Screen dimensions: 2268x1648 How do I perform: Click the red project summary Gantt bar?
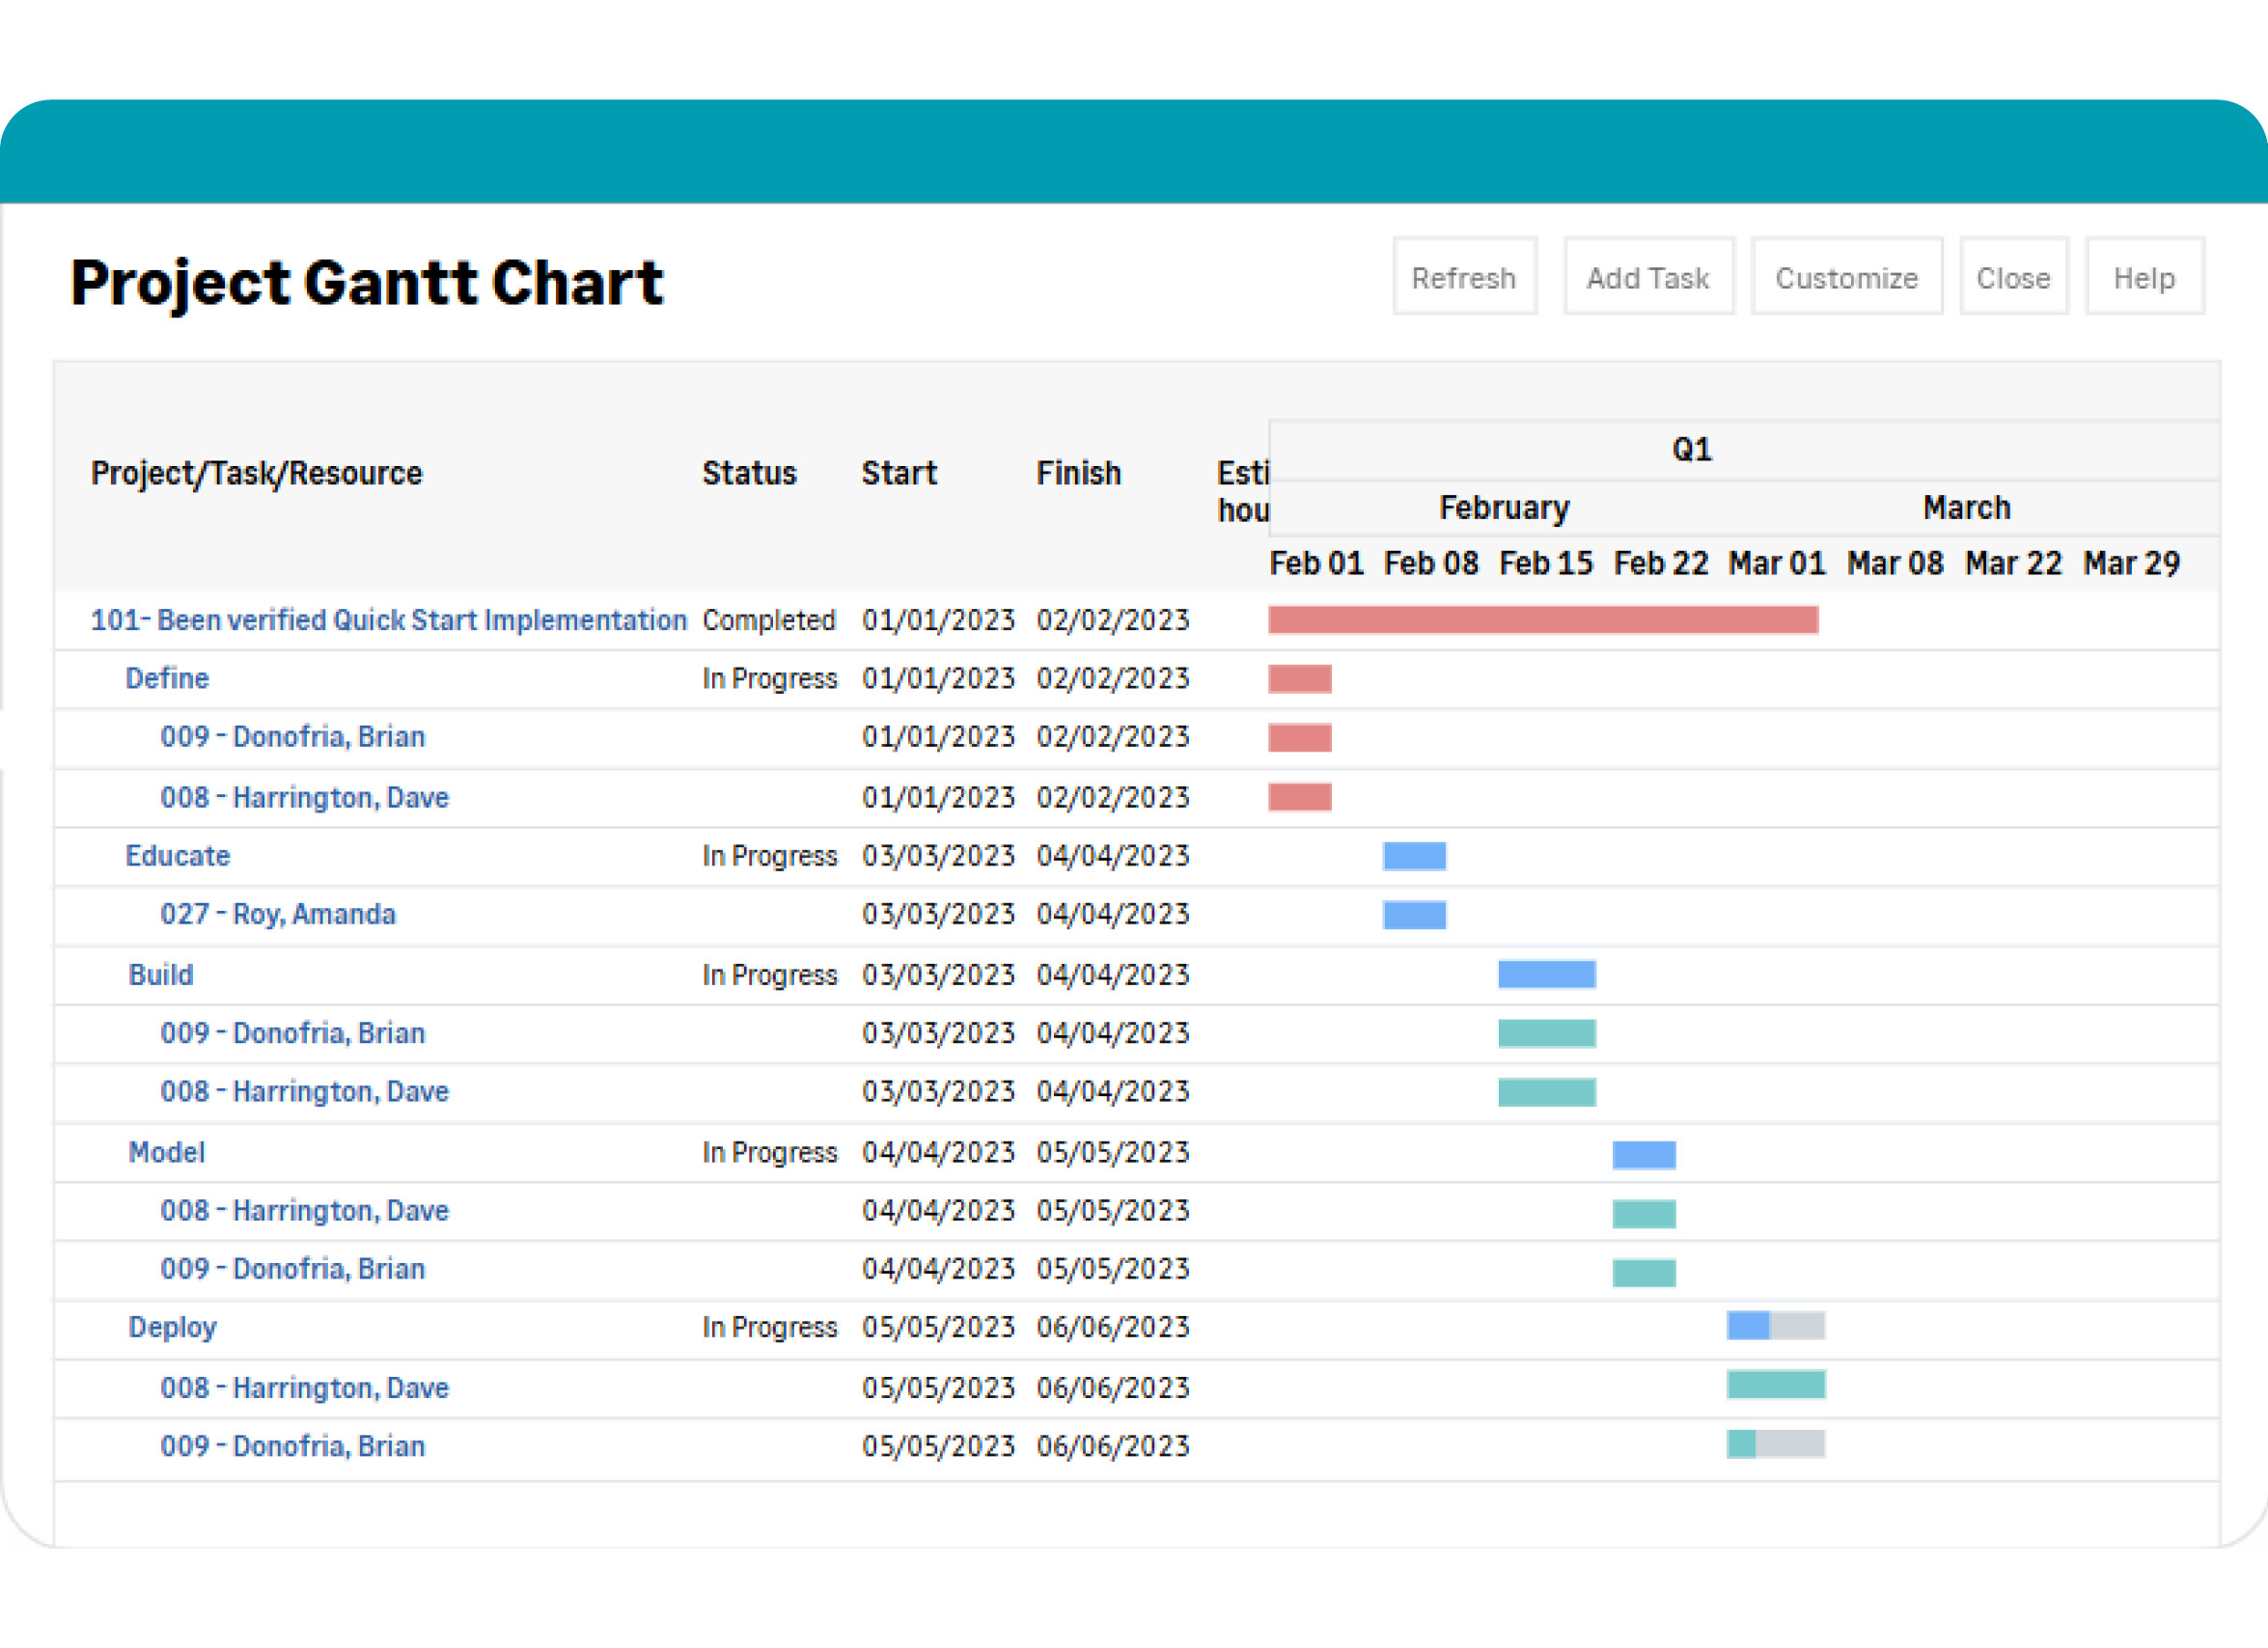pyautogui.click(x=1542, y=620)
